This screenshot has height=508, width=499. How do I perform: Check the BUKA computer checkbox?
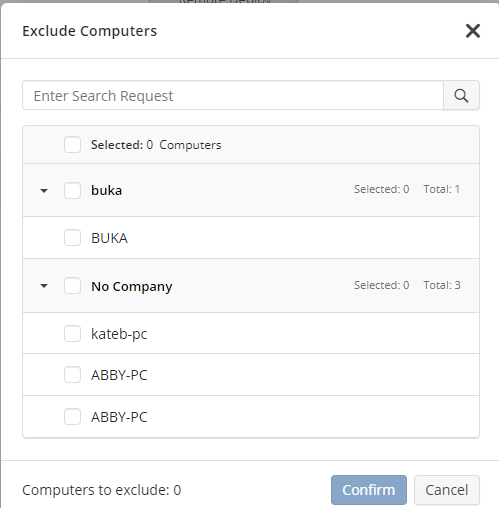(72, 238)
